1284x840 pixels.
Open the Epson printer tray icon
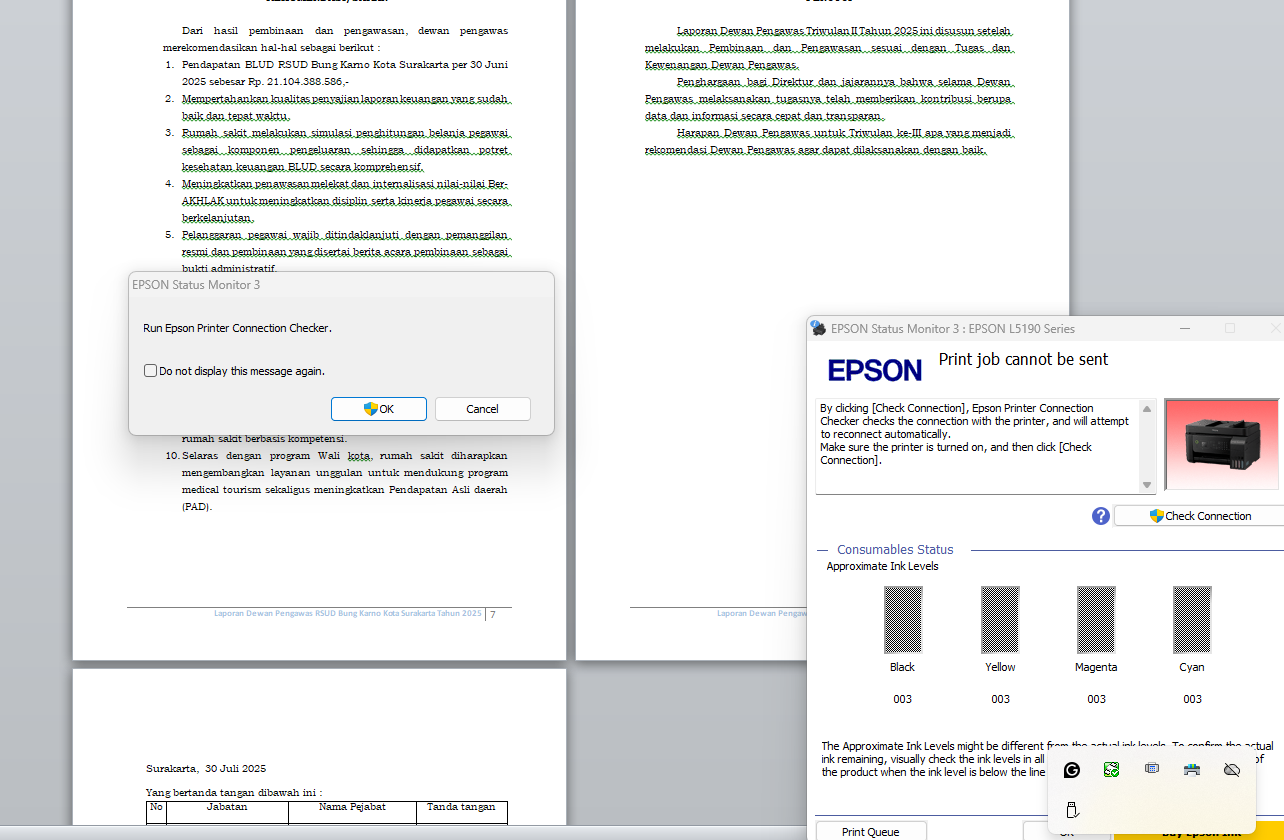point(1191,770)
